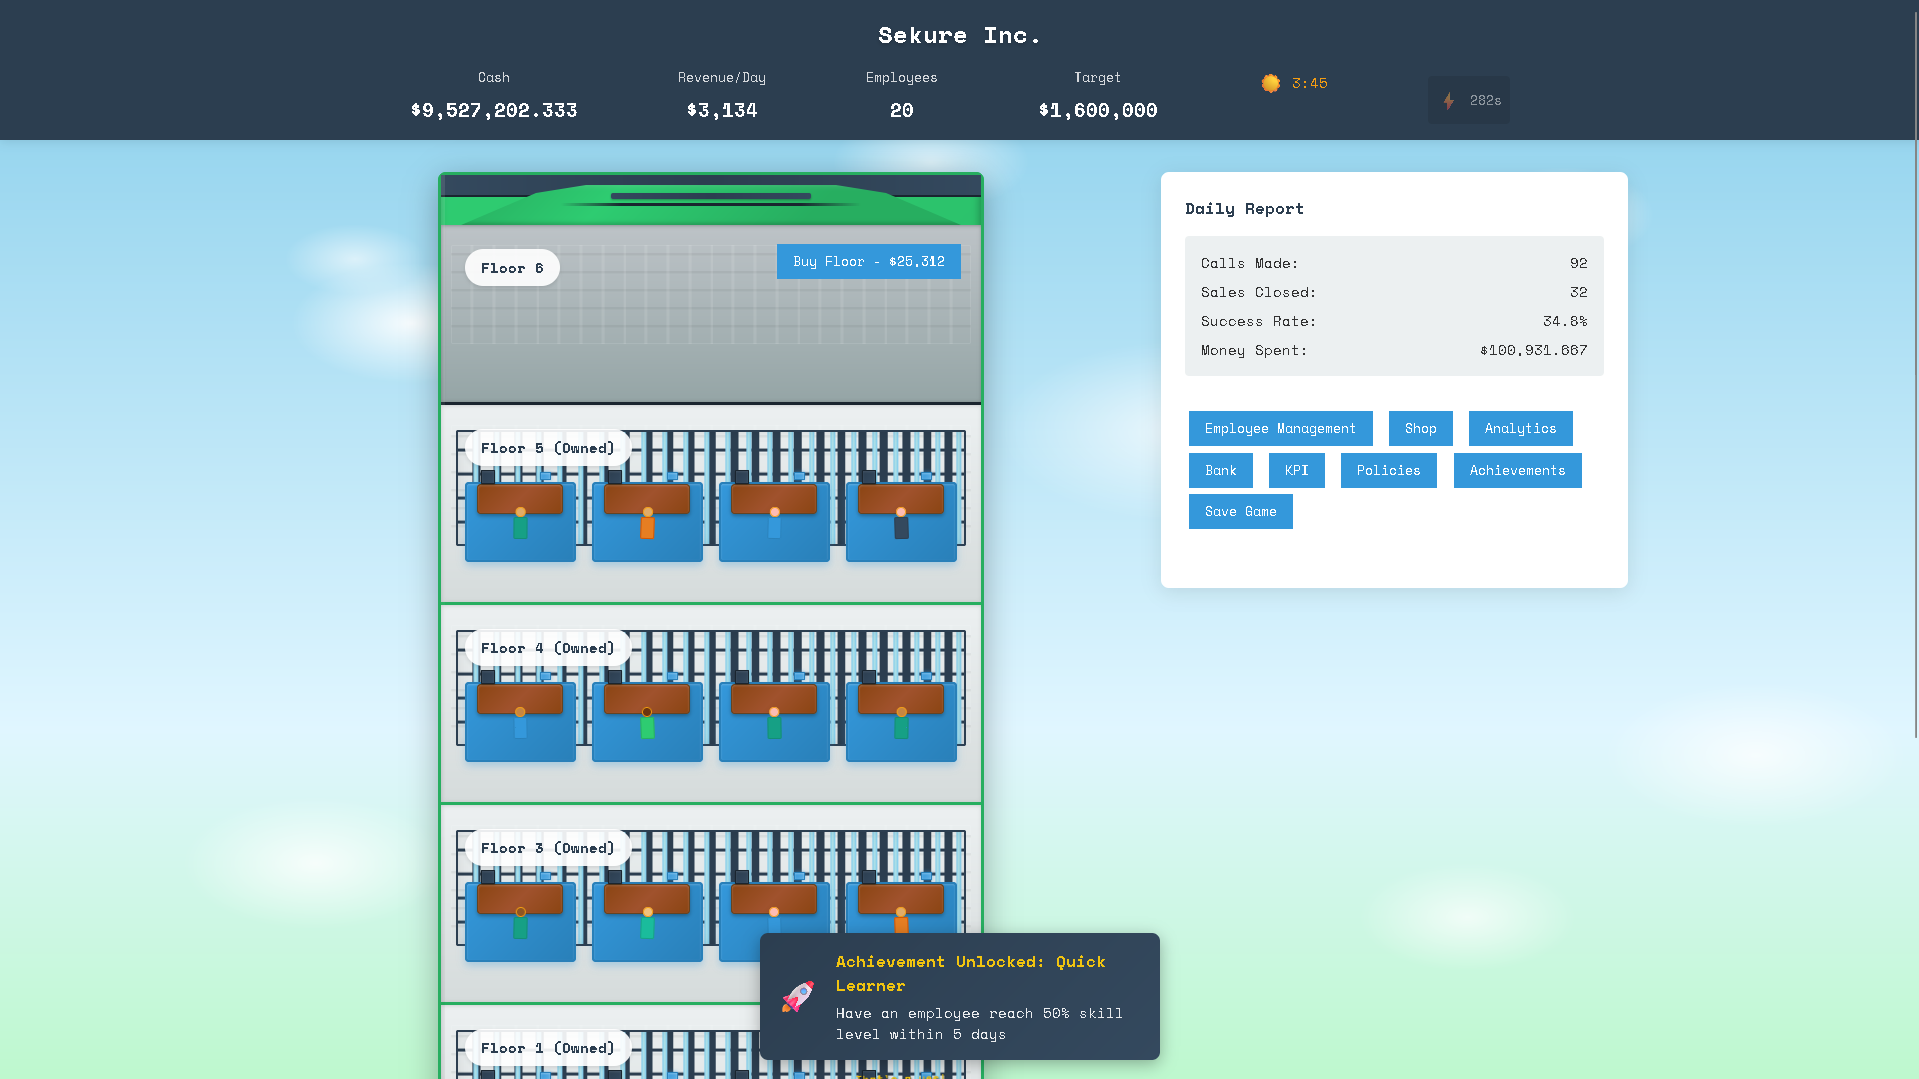Activate the lightning boost icon

[1448, 100]
